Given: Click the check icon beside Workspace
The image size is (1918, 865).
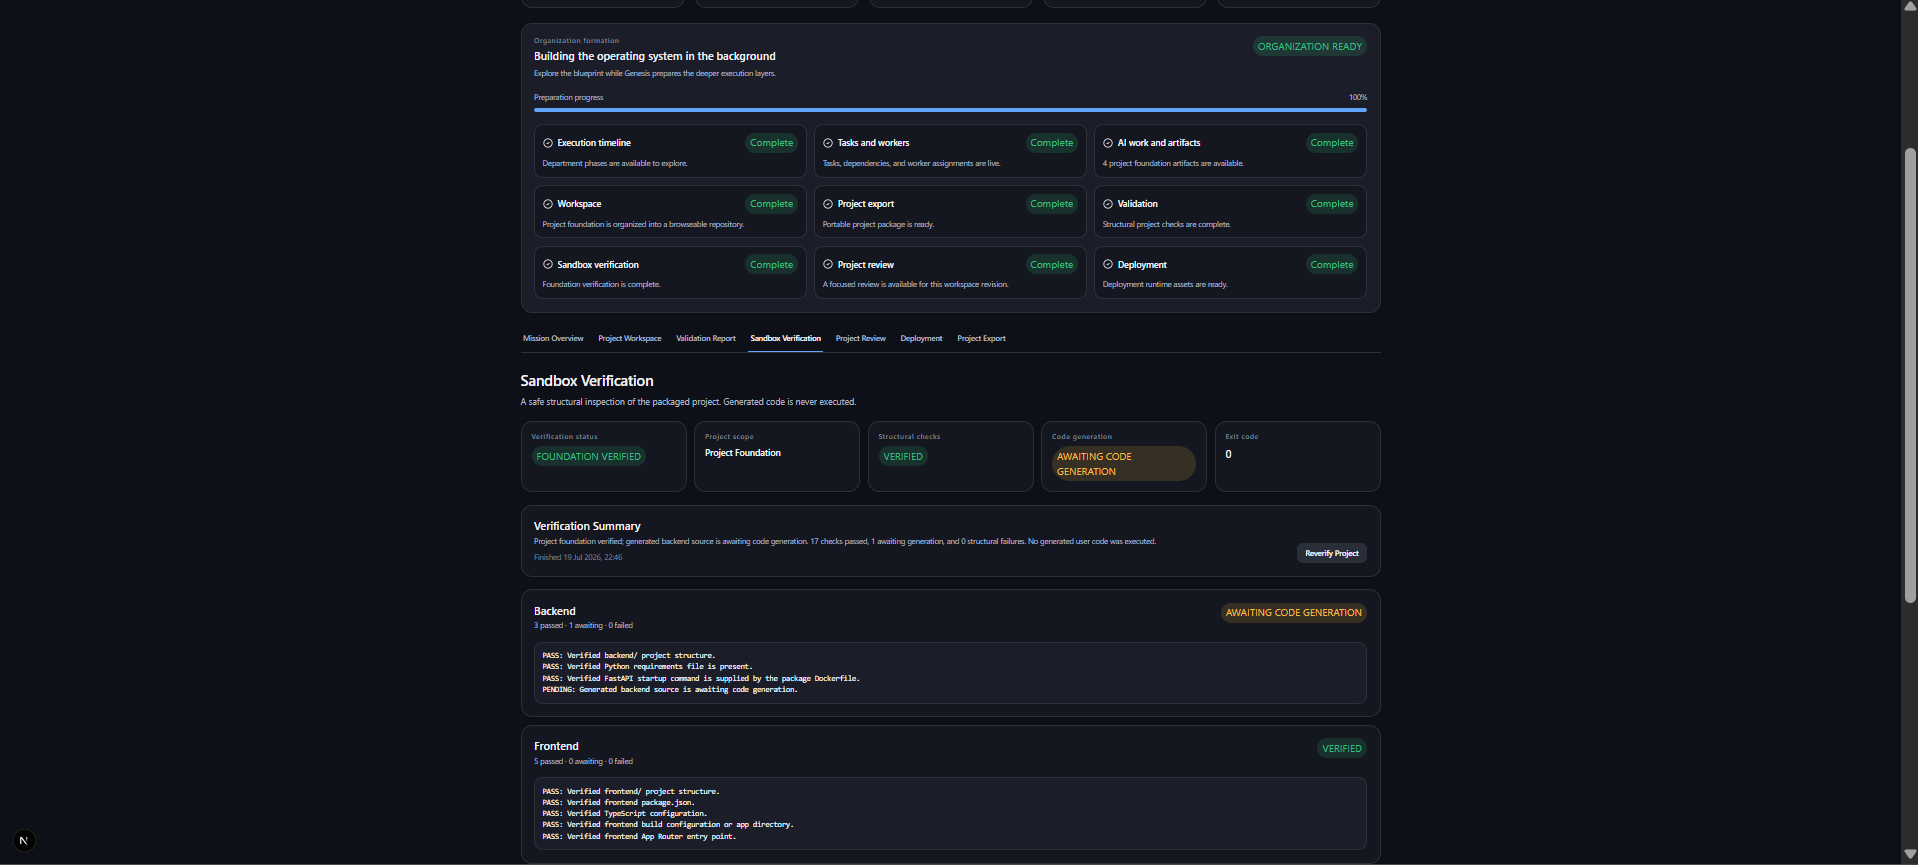Looking at the screenshot, I should click(548, 204).
